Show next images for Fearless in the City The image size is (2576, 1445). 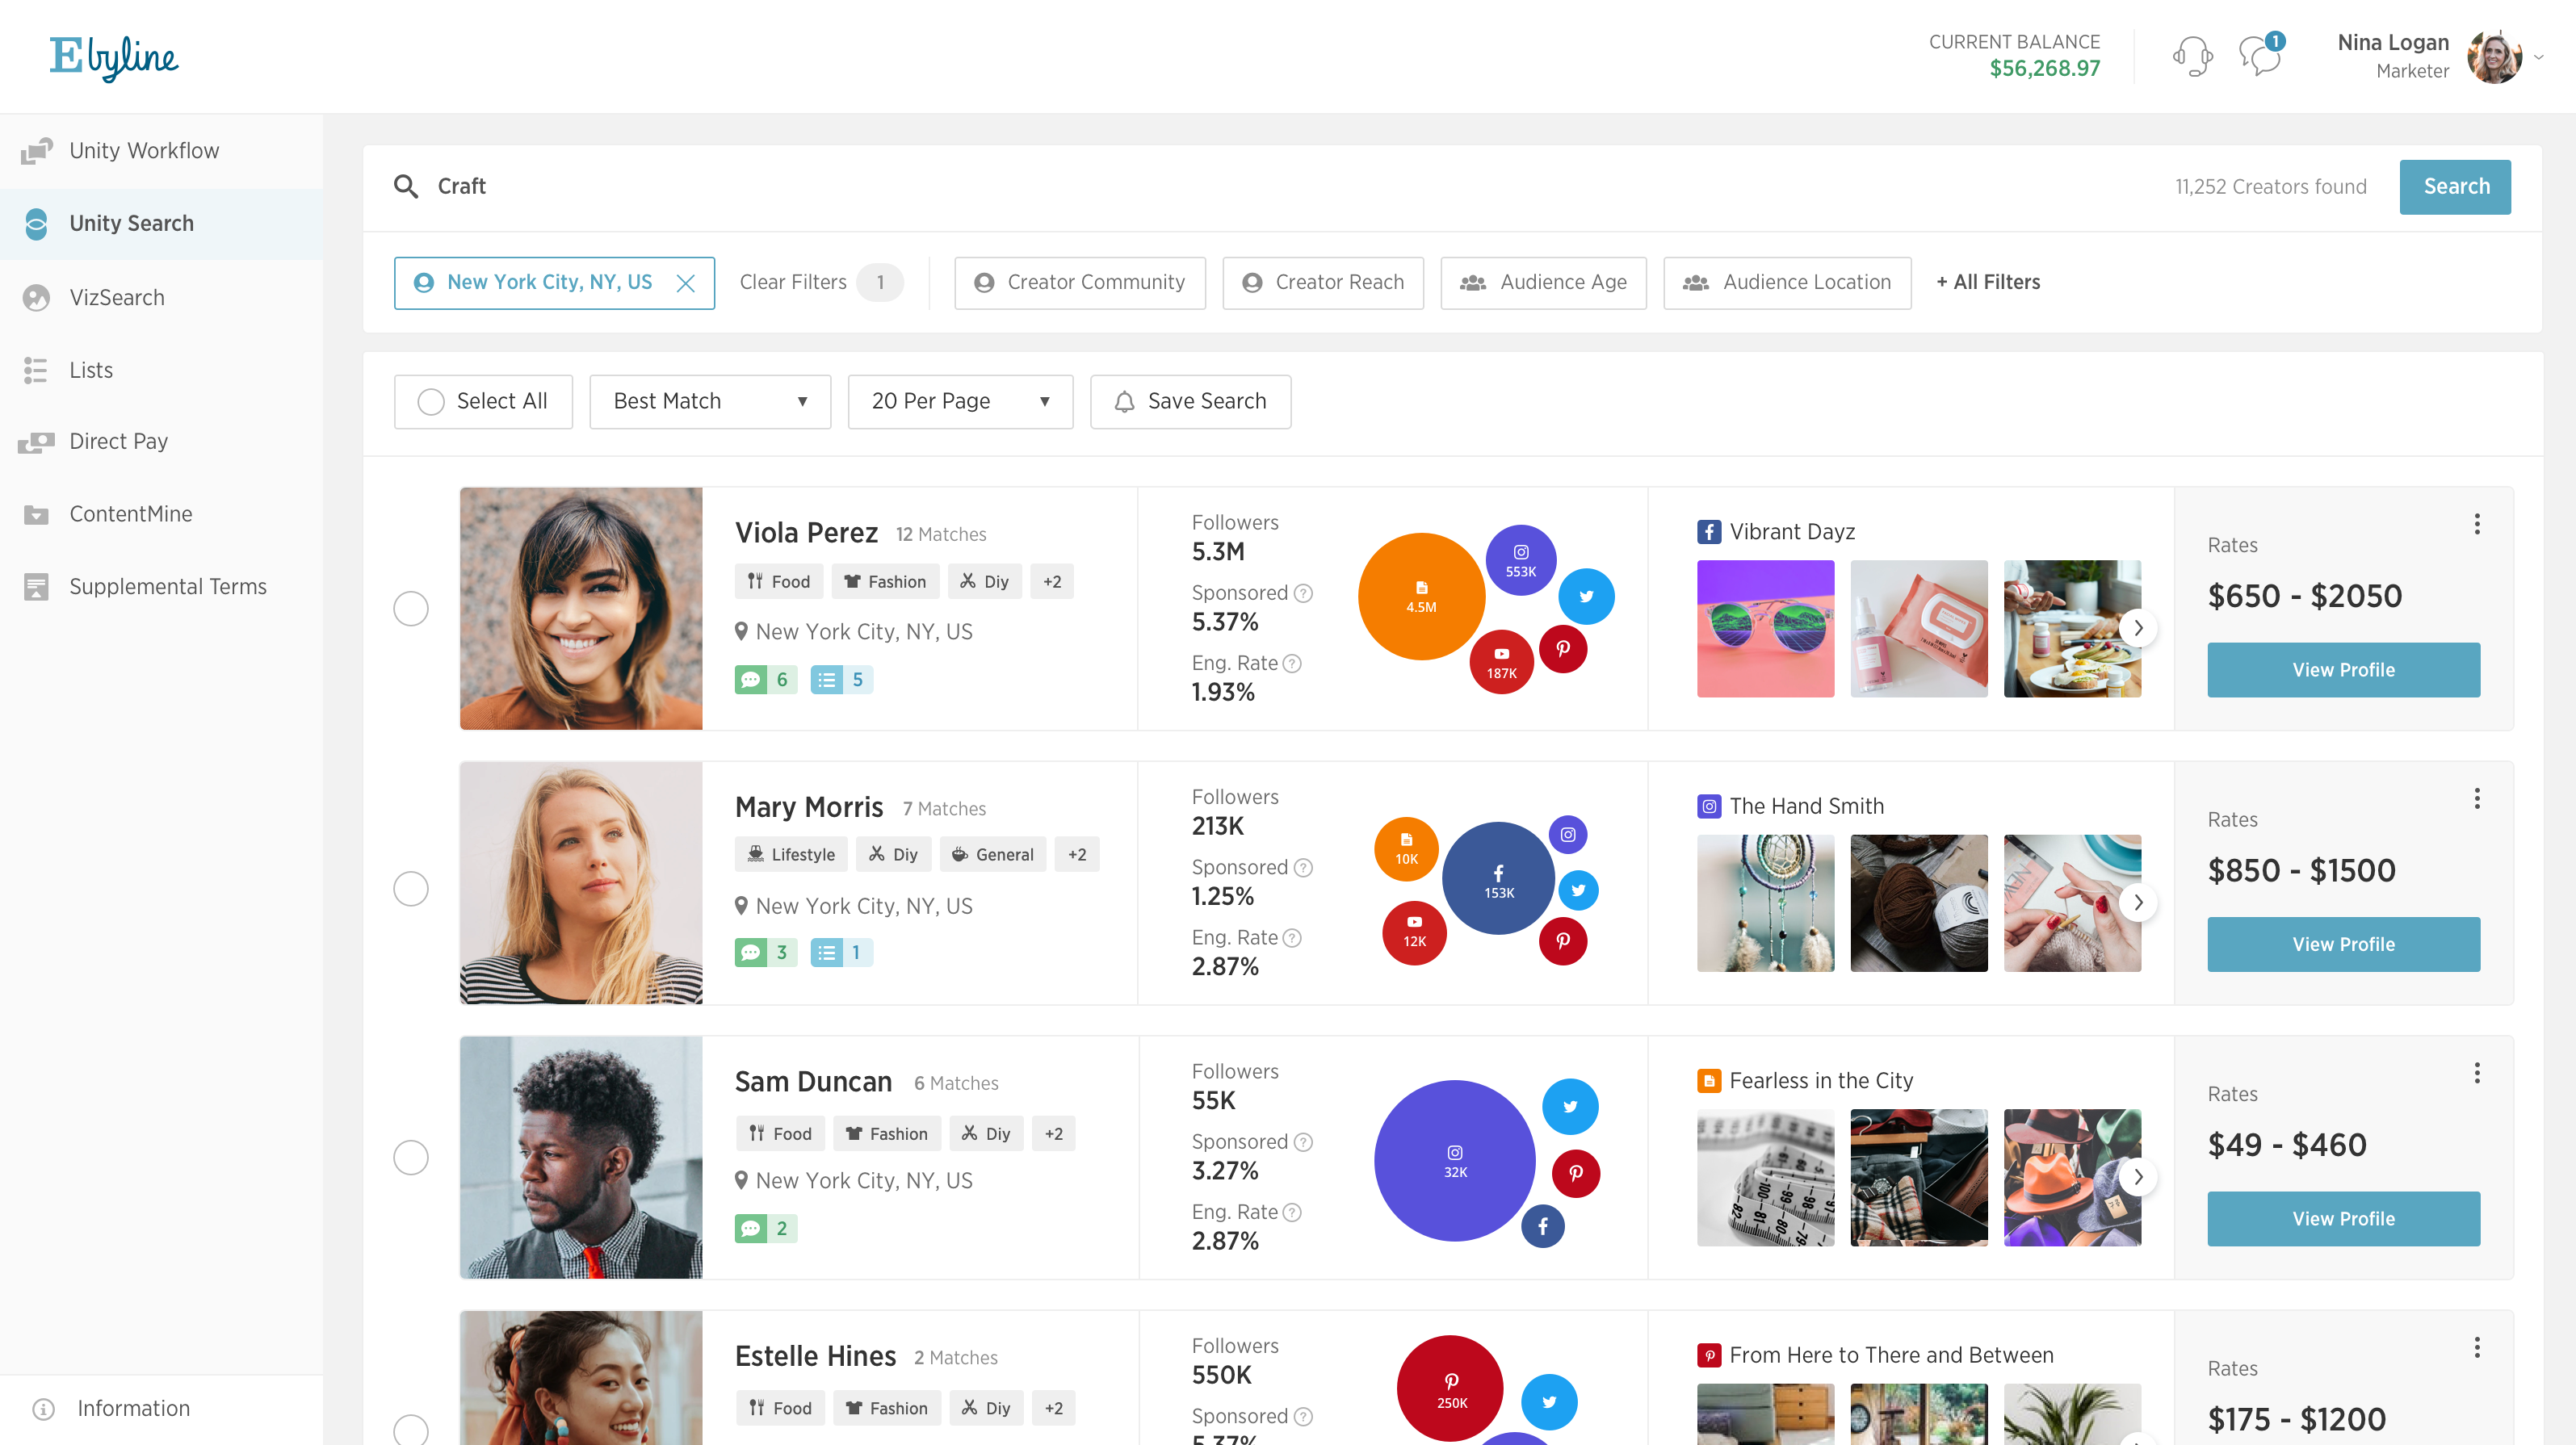point(2138,1177)
